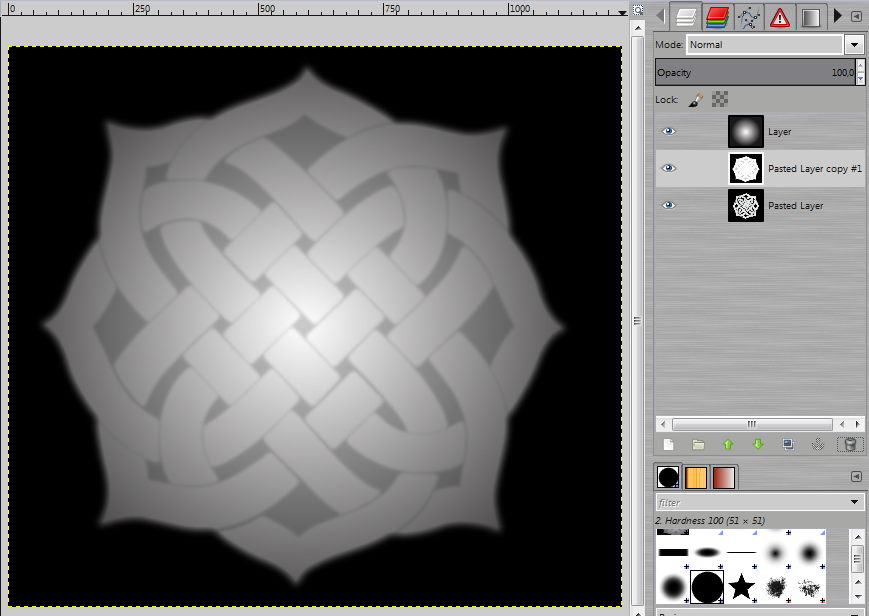Image resolution: width=869 pixels, height=616 pixels.
Task: Select the sparse splatter brush in bottom row
Action: 810,588
